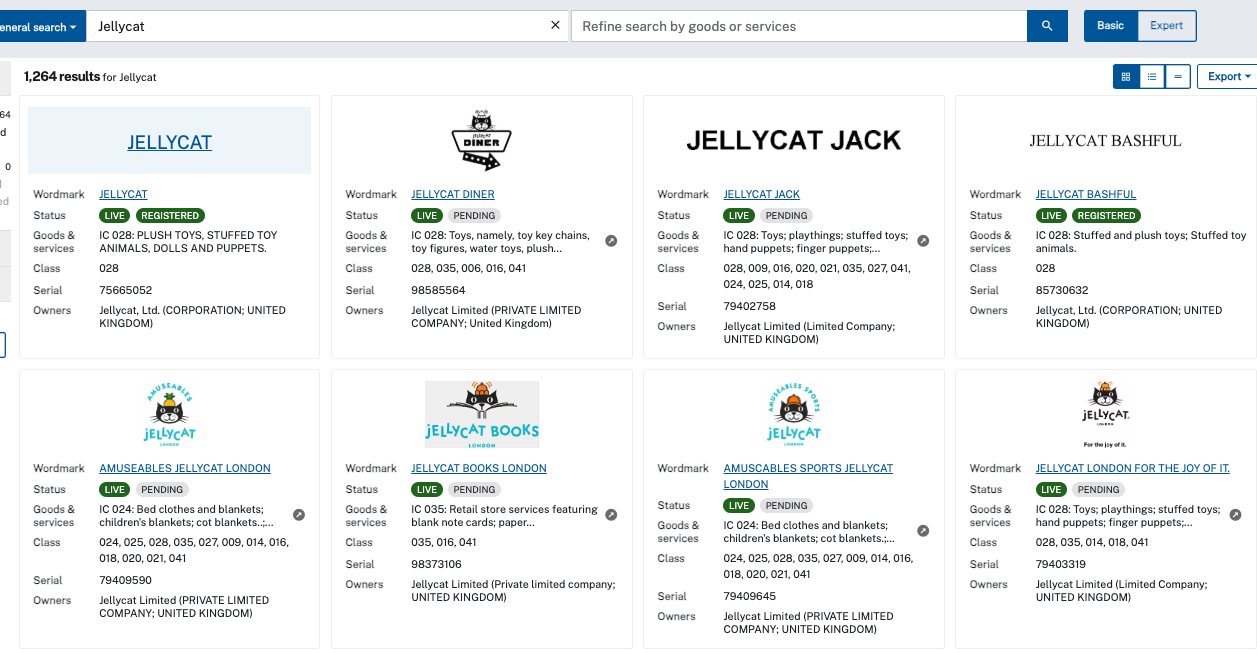
Task: Open the JELLYCAT BASHFUL wordmark link
Action: (x=1085, y=194)
